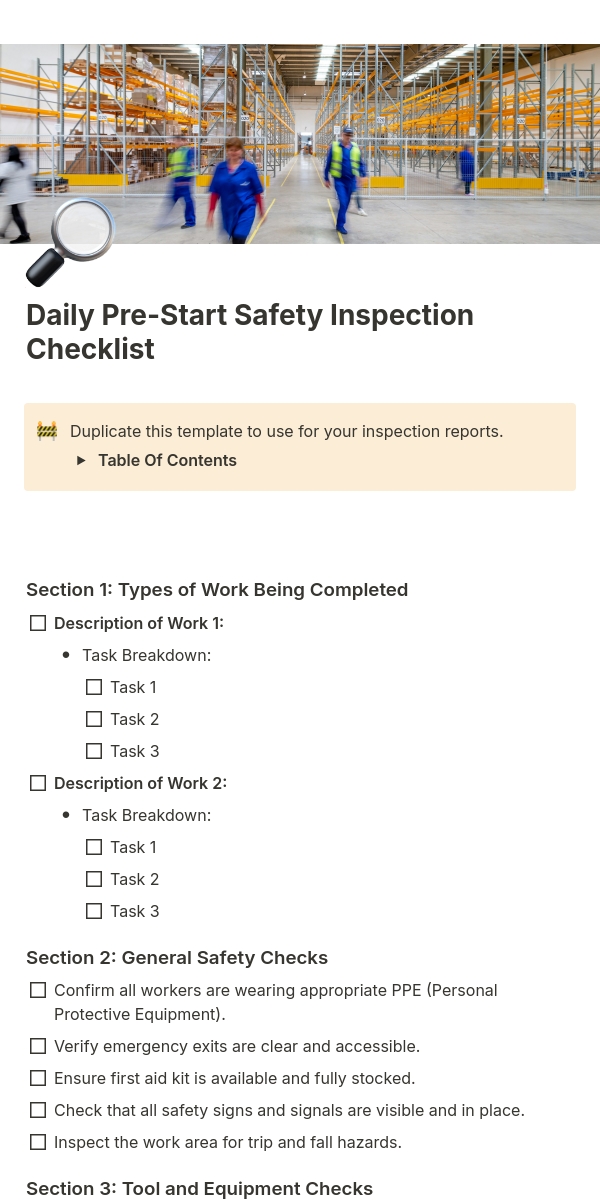
Task: Click the Section 2 General Safety Checks heading
Action: tap(177, 958)
